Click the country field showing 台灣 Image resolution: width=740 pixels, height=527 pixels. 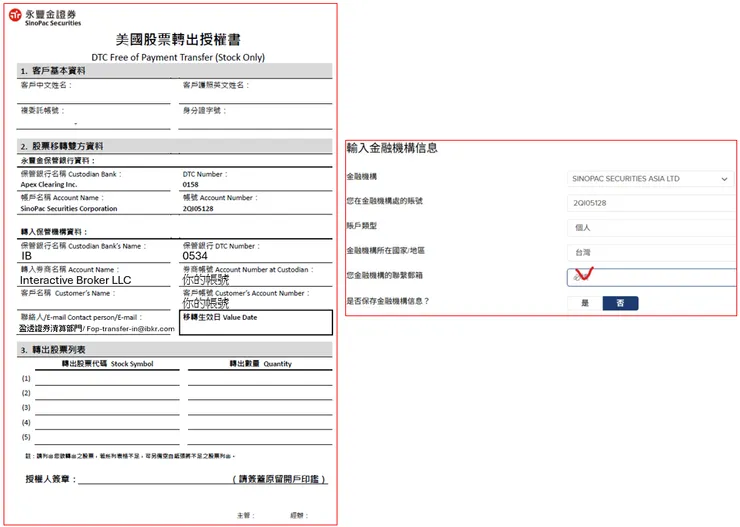tap(651, 252)
